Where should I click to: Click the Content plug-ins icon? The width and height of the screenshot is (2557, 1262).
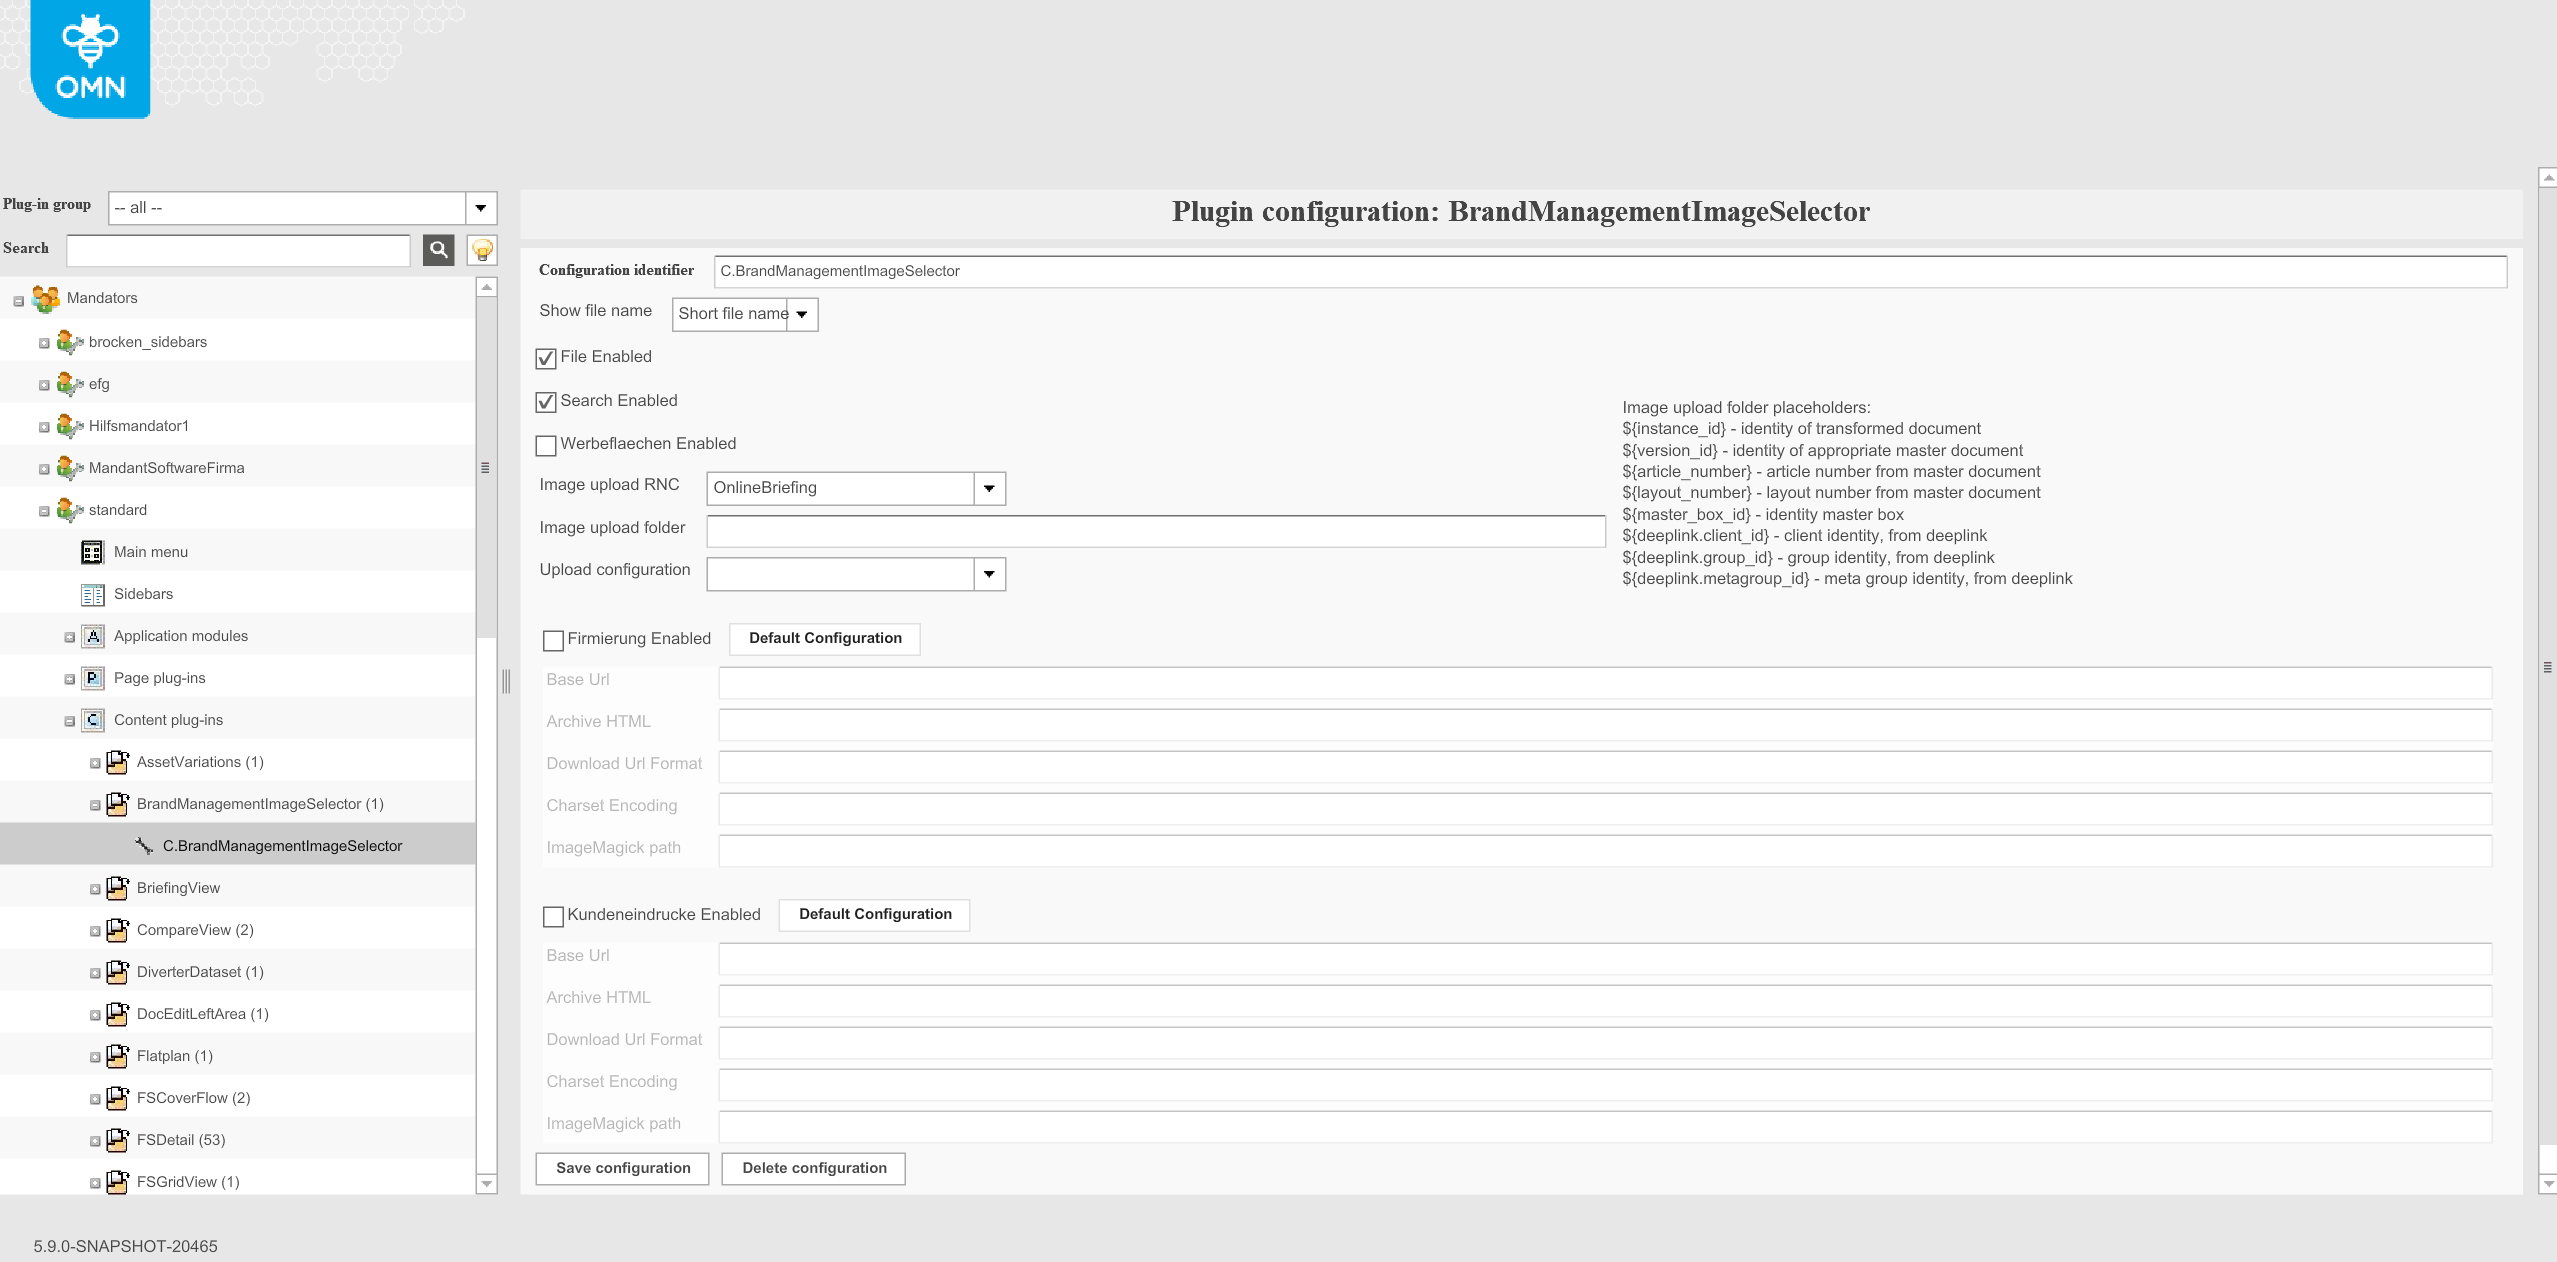(x=92, y=720)
